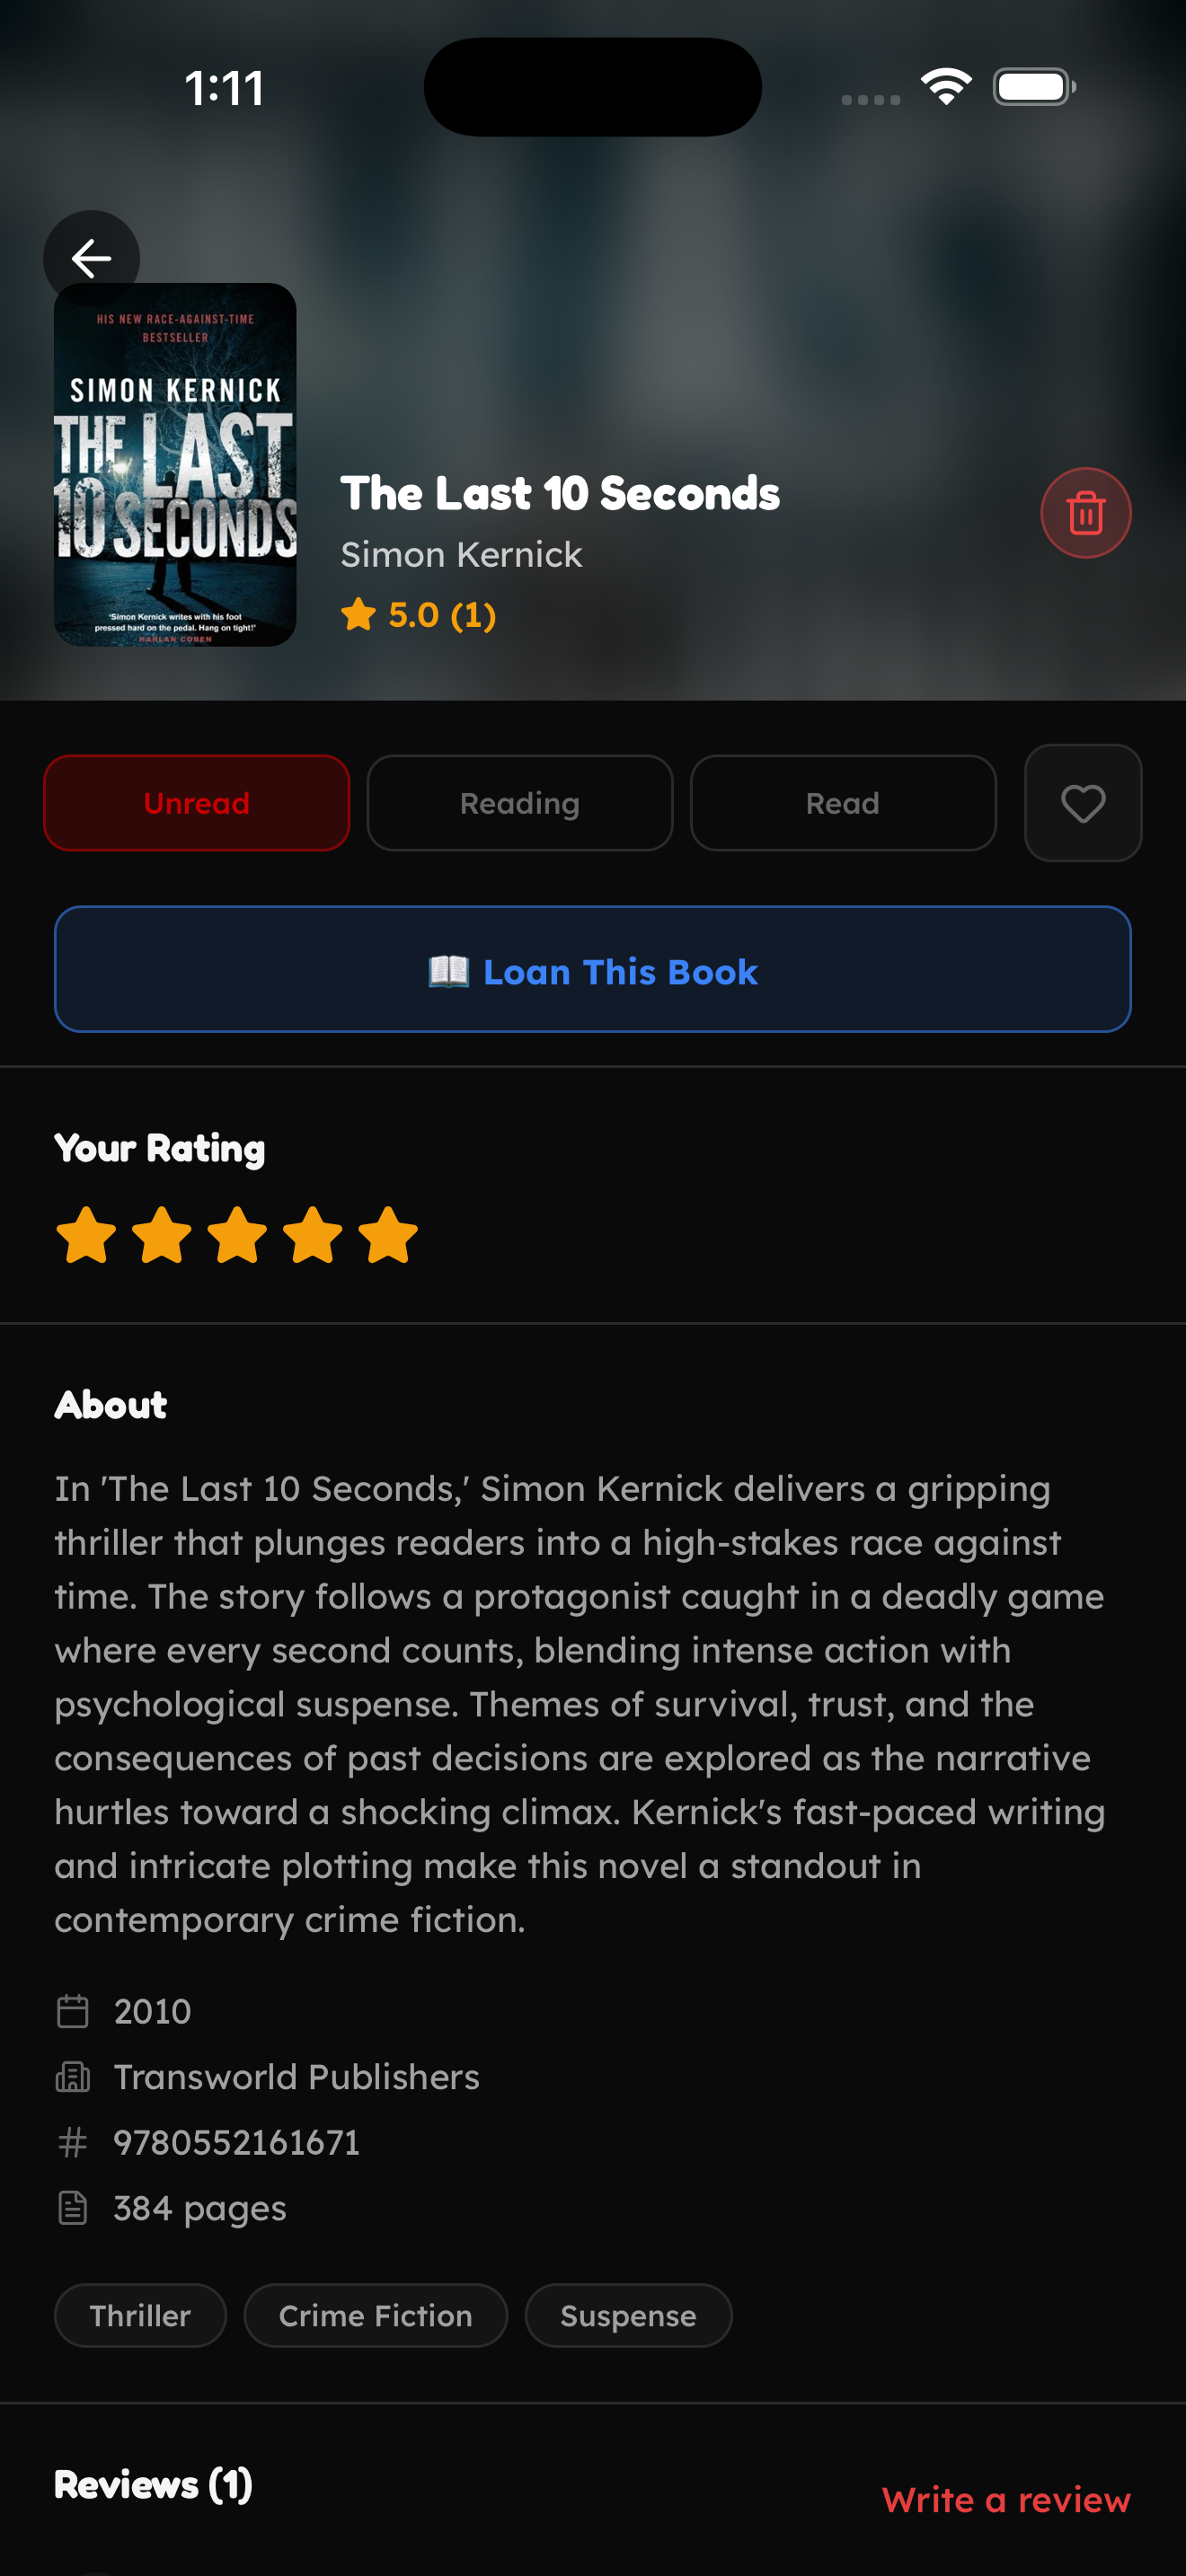Select the Thriller genre tag
The width and height of the screenshot is (1186, 2576).
[140, 2316]
